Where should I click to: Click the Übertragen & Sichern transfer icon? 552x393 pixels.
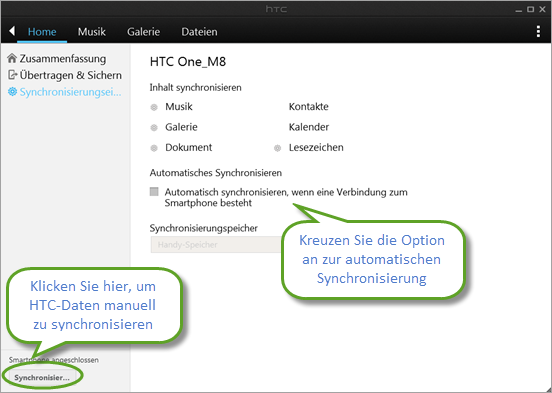point(12,75)
